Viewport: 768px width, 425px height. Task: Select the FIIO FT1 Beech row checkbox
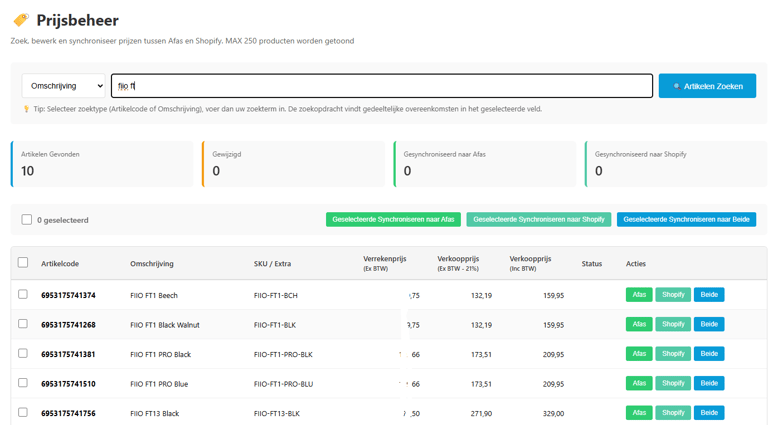(23, 295)
